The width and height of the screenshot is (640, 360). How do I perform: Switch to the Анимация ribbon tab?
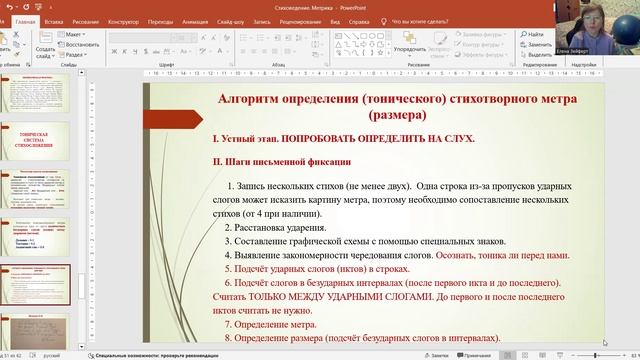195,22
